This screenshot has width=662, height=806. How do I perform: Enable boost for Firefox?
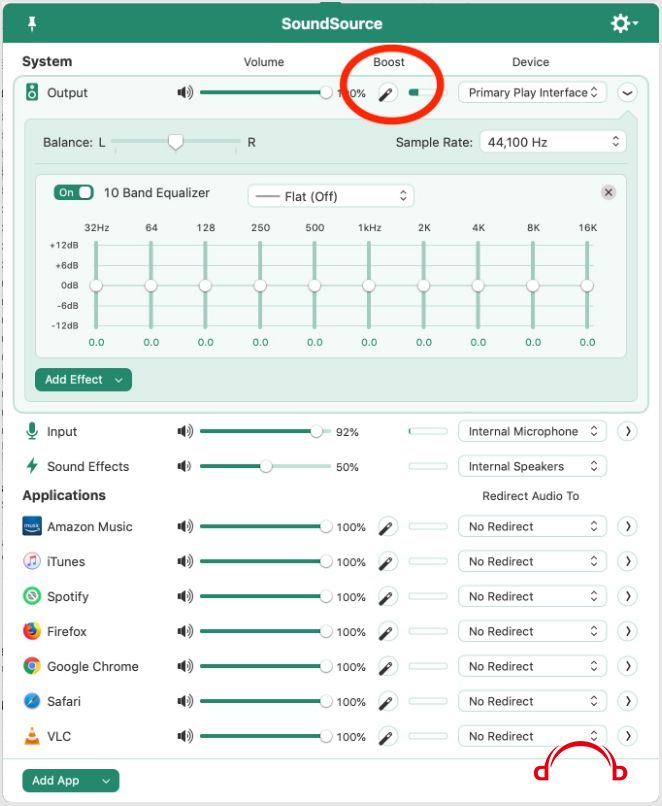tap(388, 632)
